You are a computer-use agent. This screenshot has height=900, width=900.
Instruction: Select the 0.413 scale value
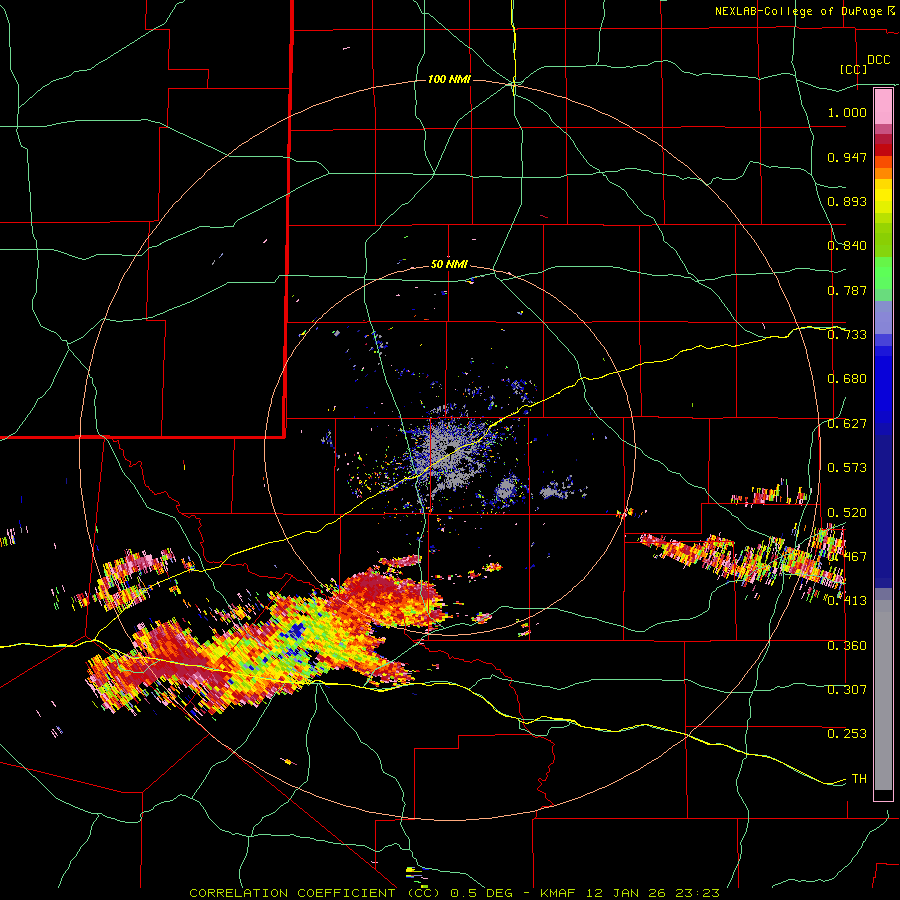pos(847,601)
